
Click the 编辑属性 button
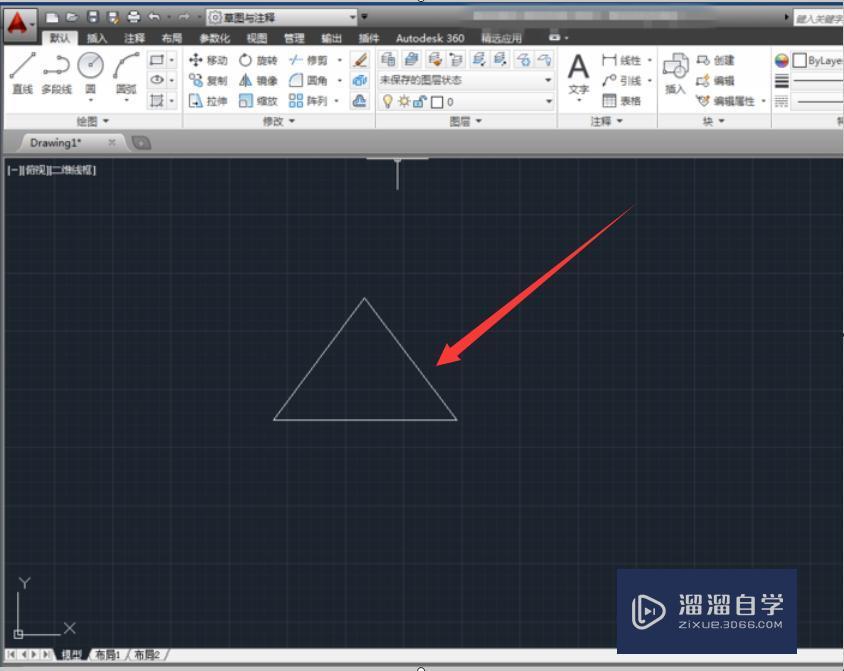click(728, 101)
